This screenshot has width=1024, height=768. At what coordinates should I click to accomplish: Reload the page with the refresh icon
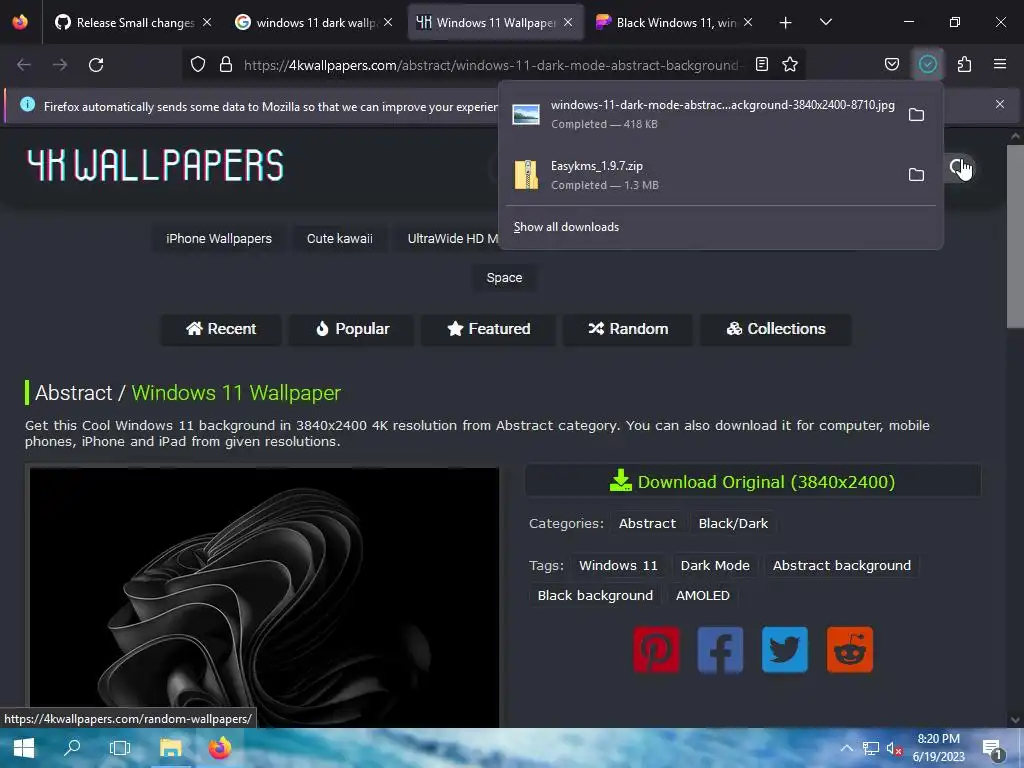pyautogui.click(x=96, y=65)
